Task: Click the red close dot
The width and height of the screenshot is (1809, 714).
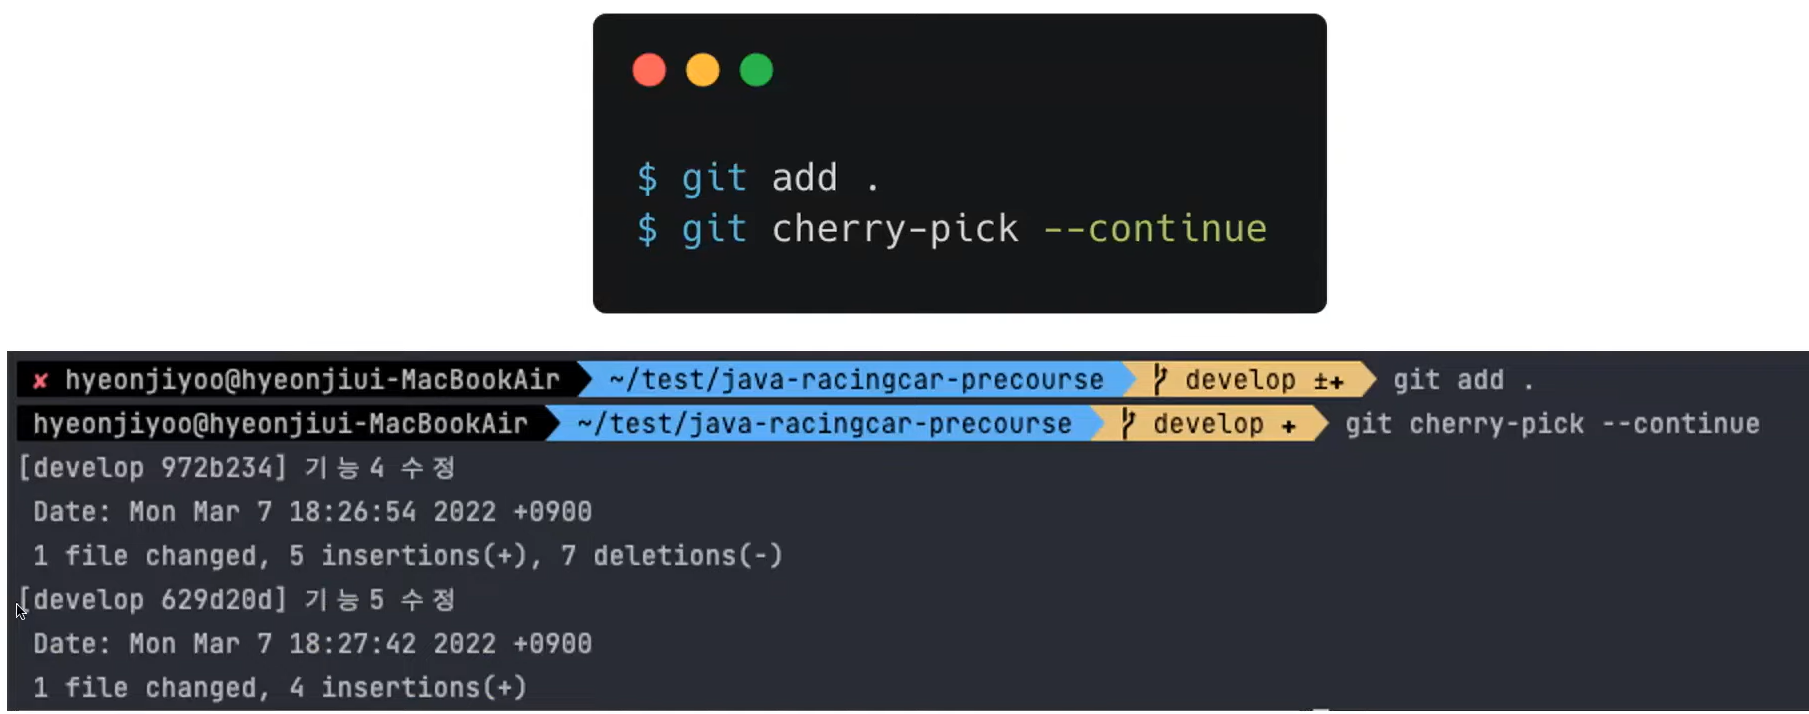Action: pyautogui.click(x=649, y=70)
